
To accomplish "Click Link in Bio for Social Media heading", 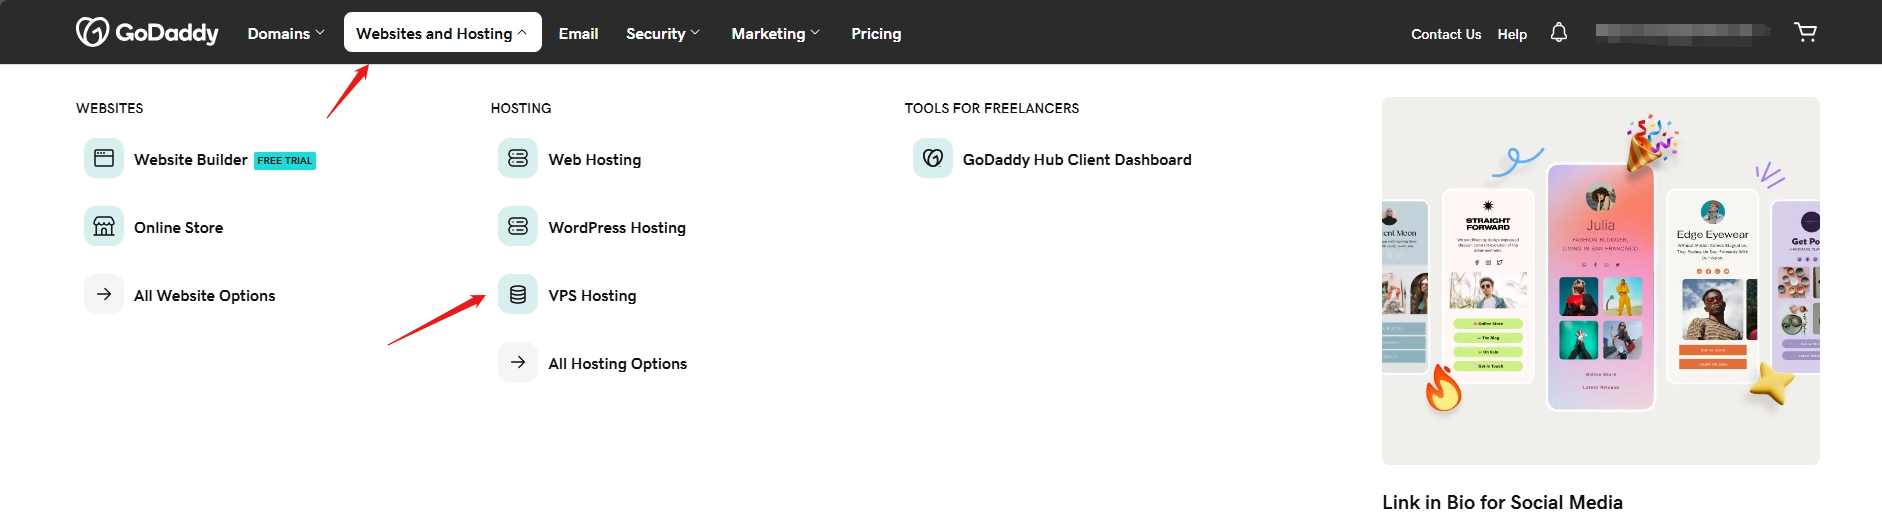I will click(1502, 502).
